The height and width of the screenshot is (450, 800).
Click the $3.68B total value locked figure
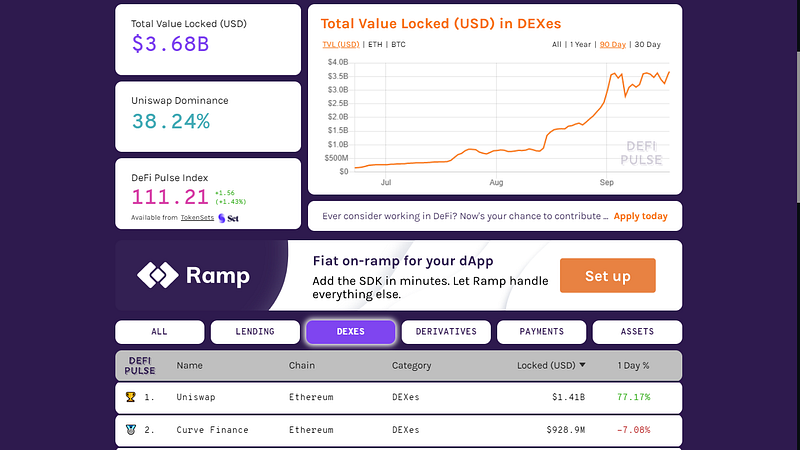click(170, 44)
